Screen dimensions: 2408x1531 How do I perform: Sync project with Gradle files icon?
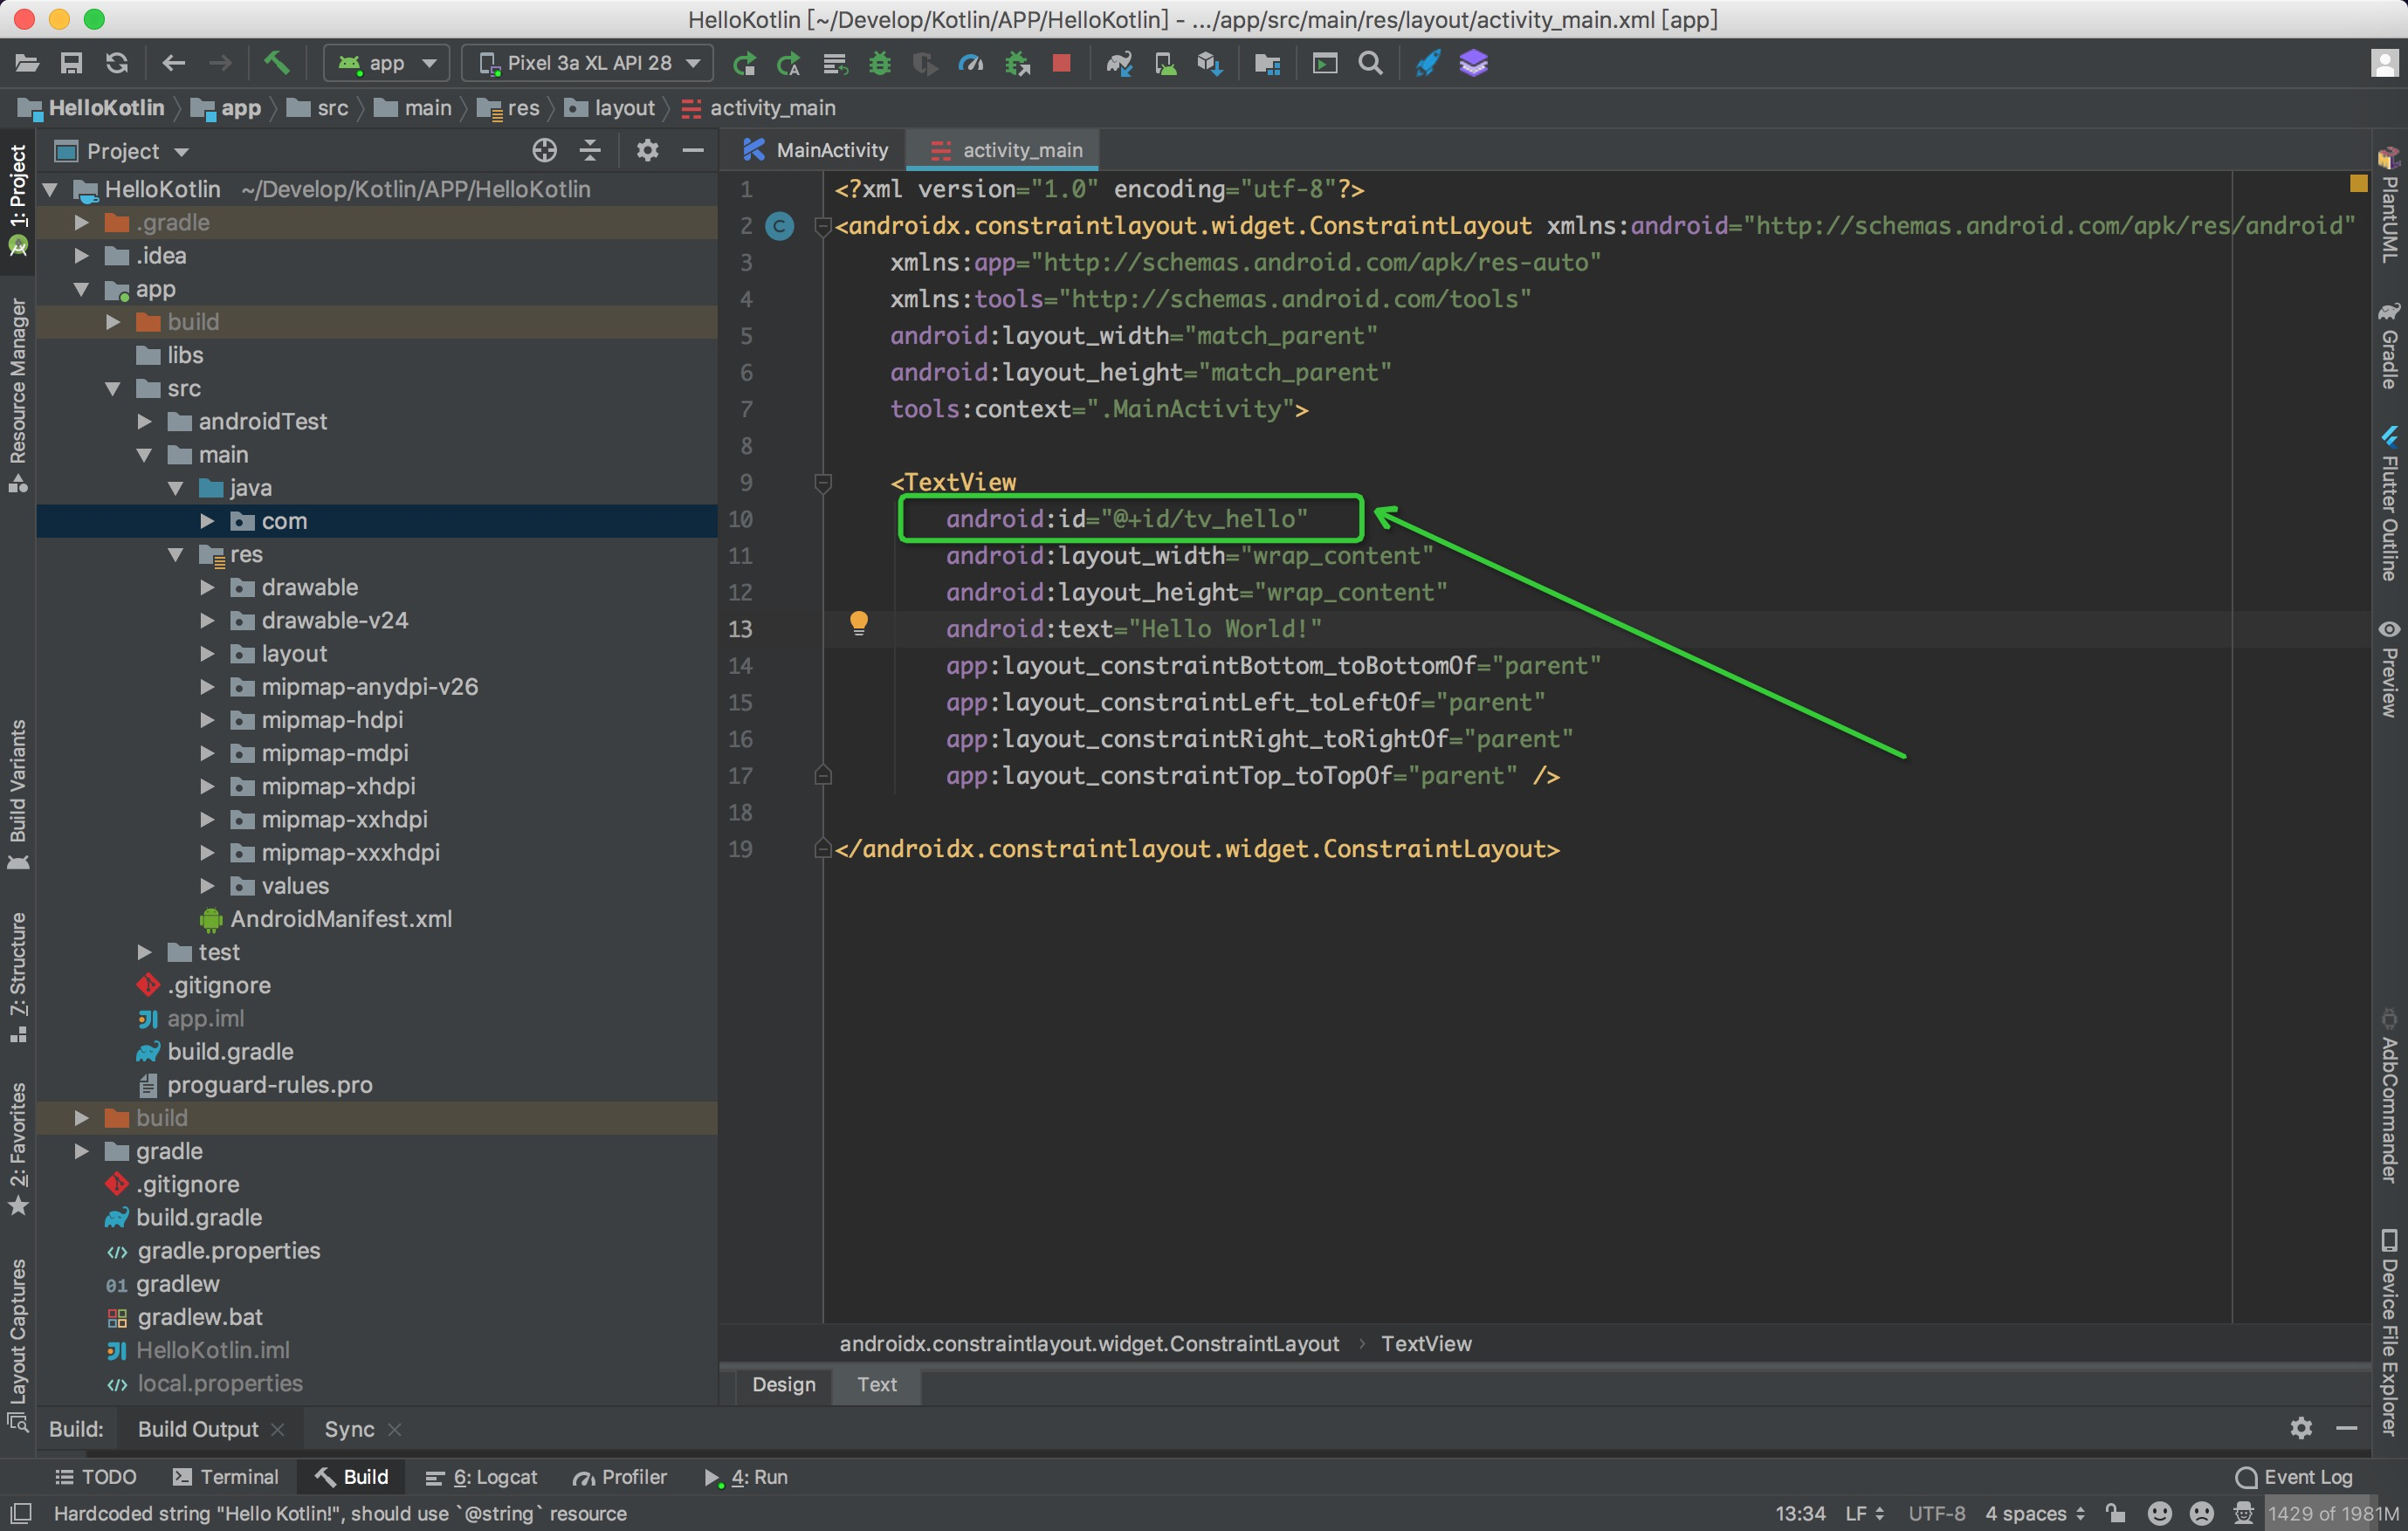point(1119,64)
